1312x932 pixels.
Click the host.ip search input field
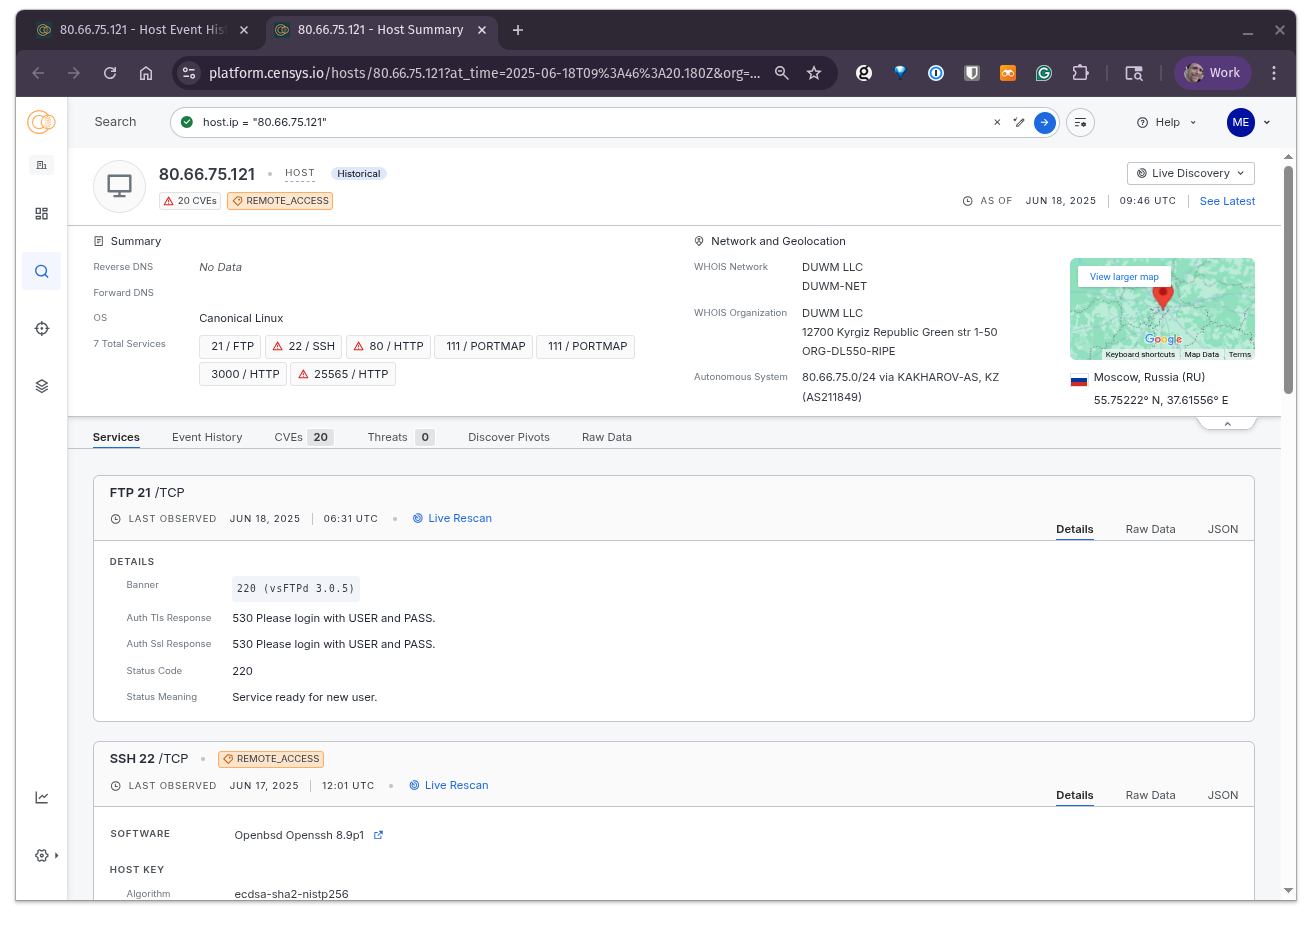pyautogui.click(x=590, y=122)
